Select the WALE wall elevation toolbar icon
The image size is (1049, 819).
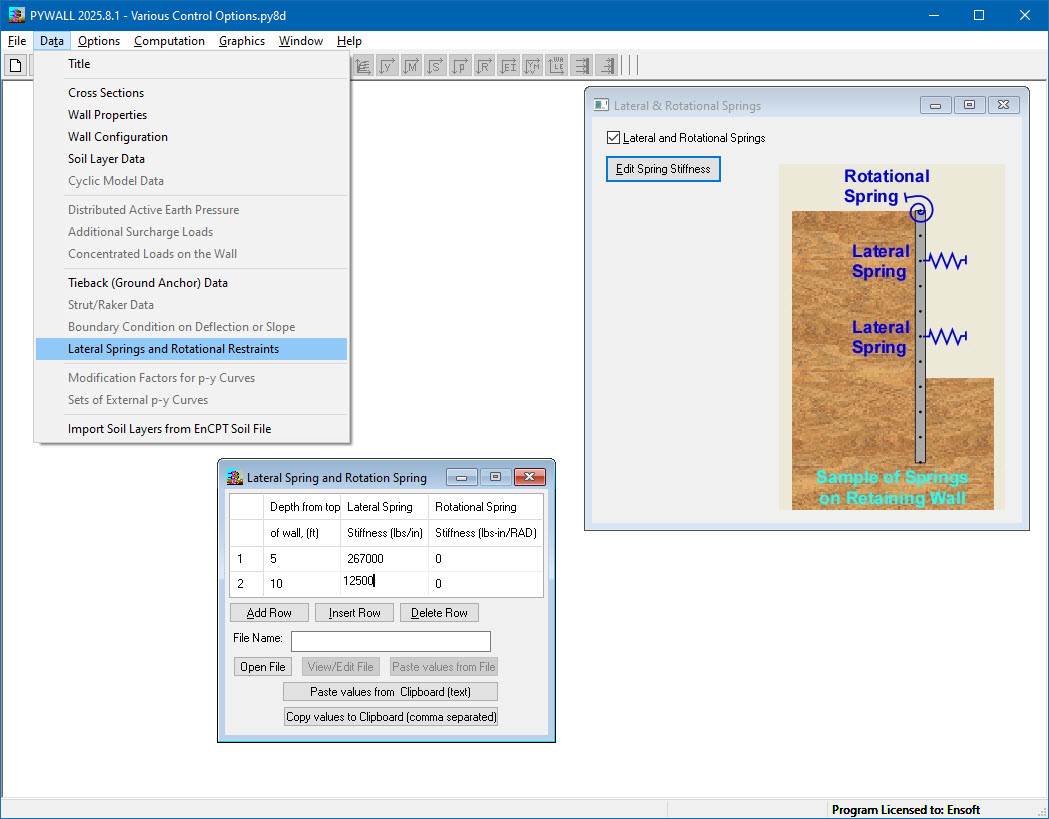558,65
